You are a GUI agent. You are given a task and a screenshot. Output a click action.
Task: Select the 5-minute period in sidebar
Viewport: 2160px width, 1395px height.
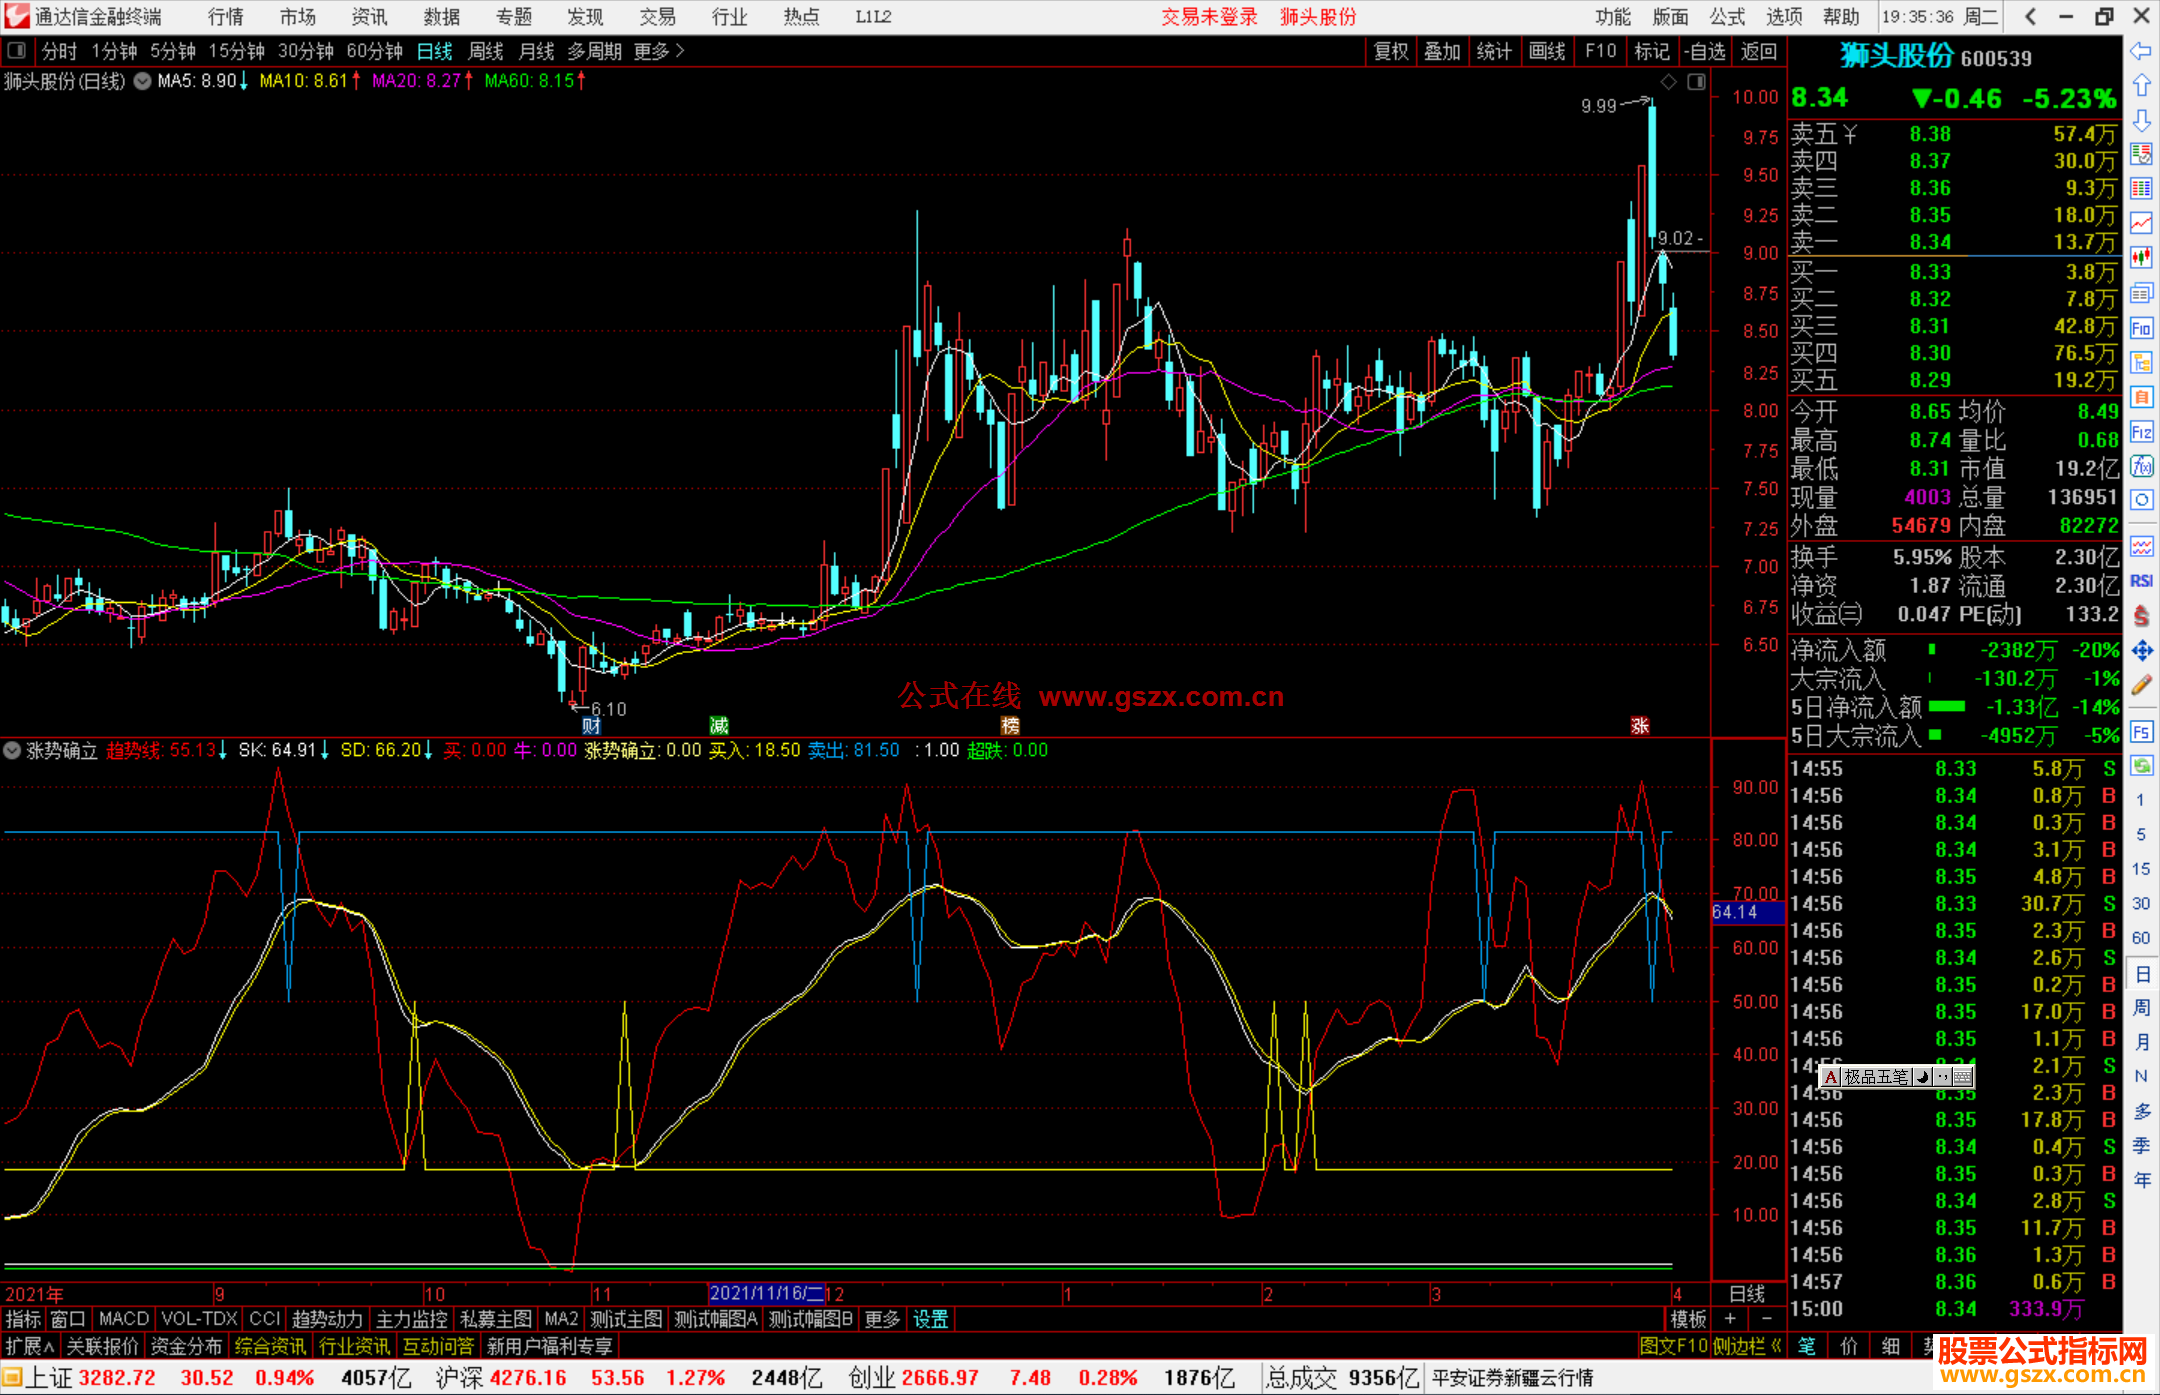(x=2141, y=834)
